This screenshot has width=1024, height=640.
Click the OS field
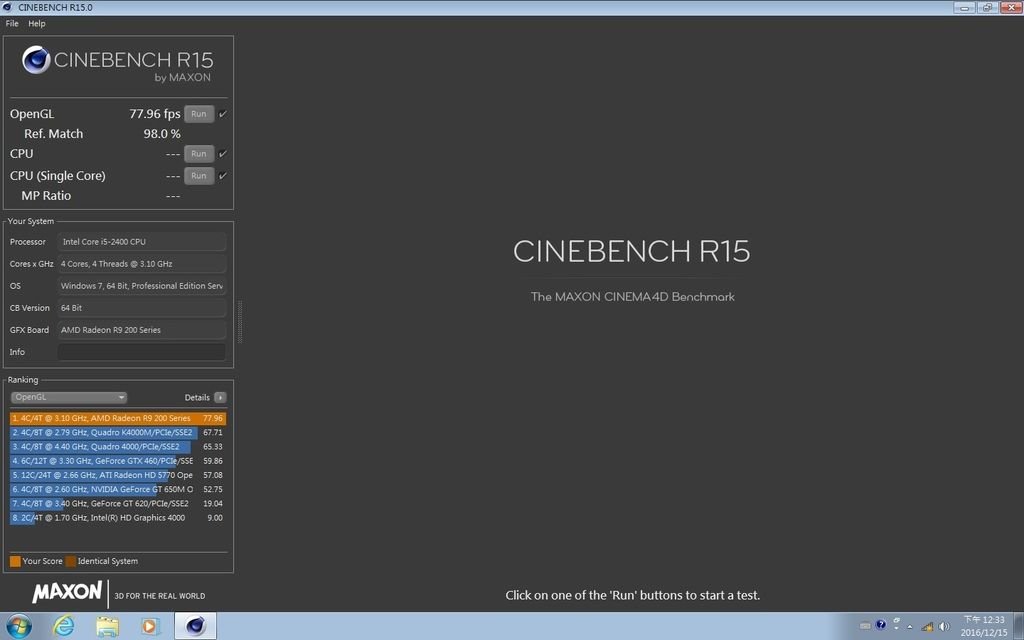coord(142,286)
